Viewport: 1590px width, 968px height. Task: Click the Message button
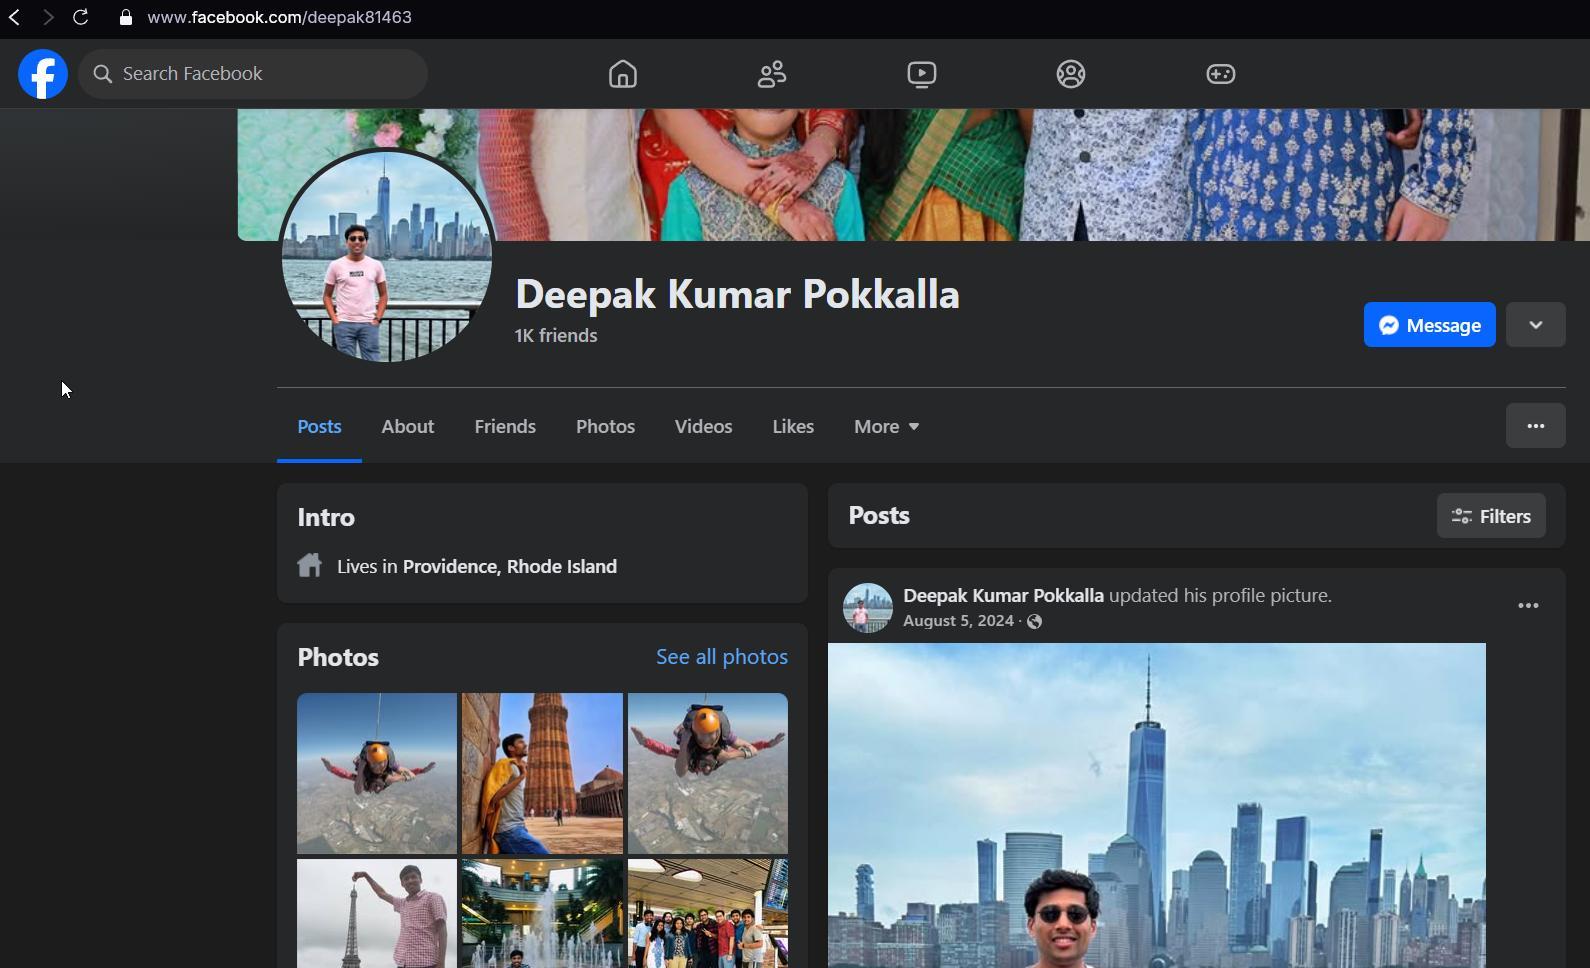click(x=1429, y=325)
